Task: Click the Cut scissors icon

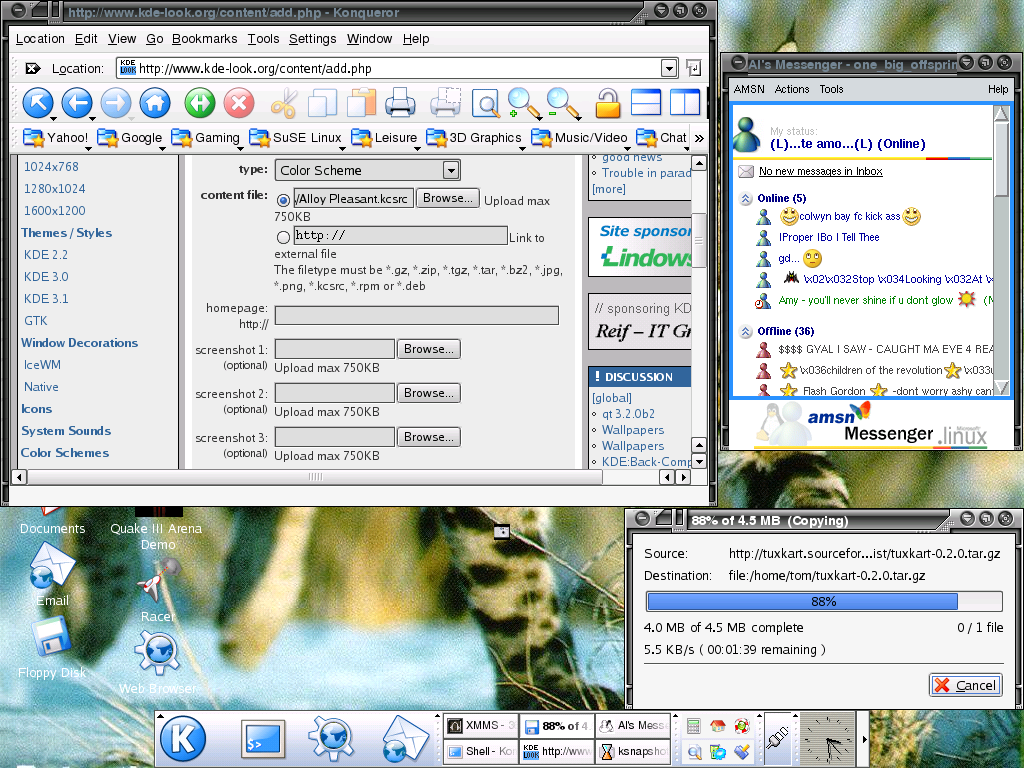Action: pos(283,103)
